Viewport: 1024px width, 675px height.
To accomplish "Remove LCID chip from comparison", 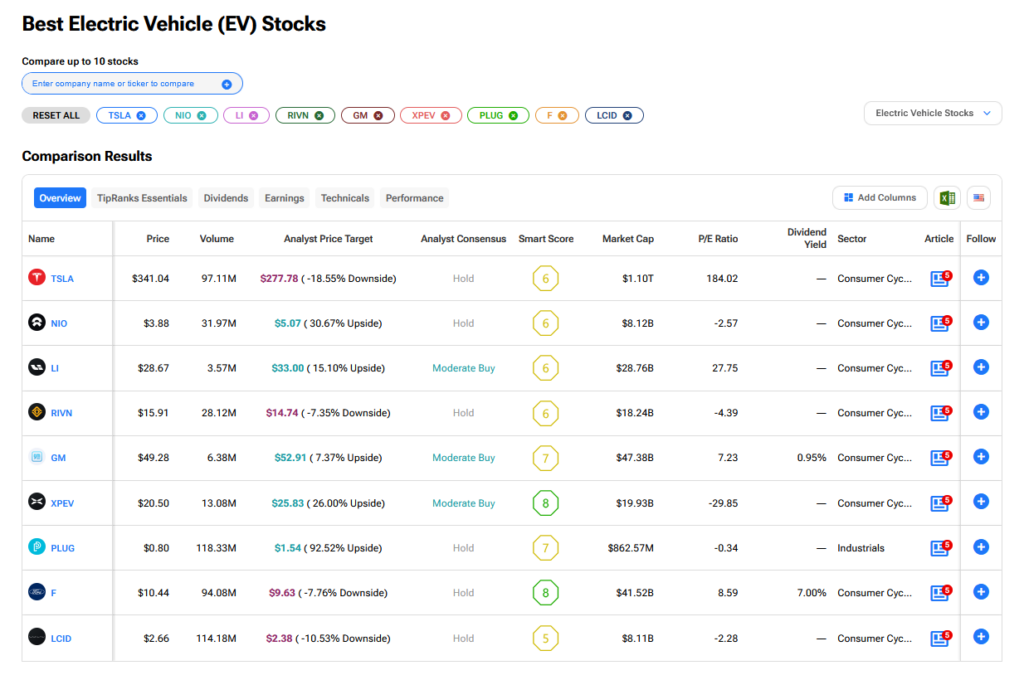I will click(627, 116).
